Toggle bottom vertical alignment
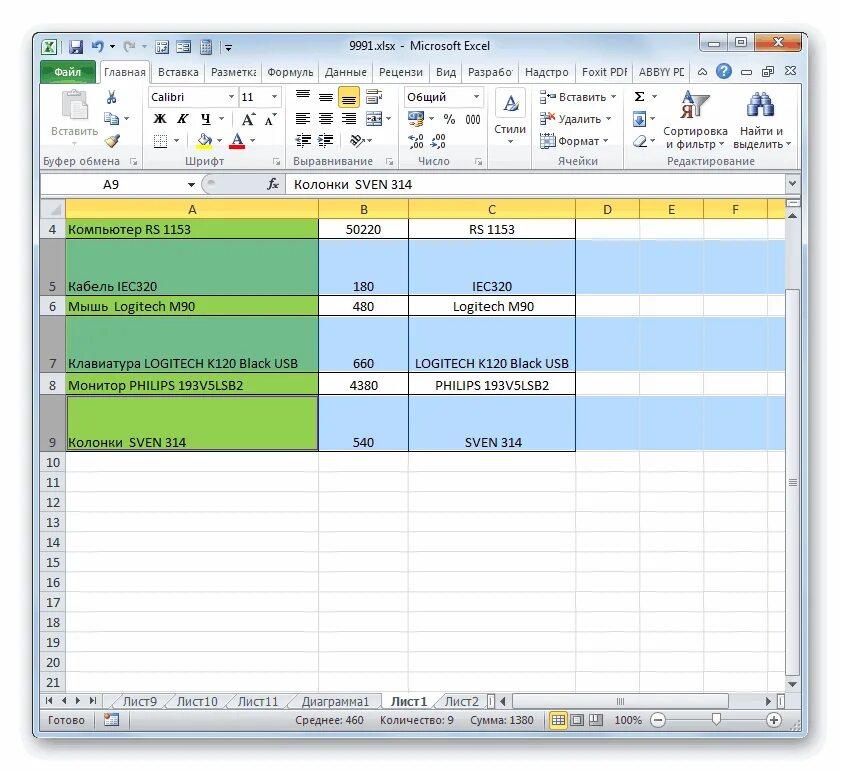The width and height of the screenshot is (841, 771). [349, 98]
